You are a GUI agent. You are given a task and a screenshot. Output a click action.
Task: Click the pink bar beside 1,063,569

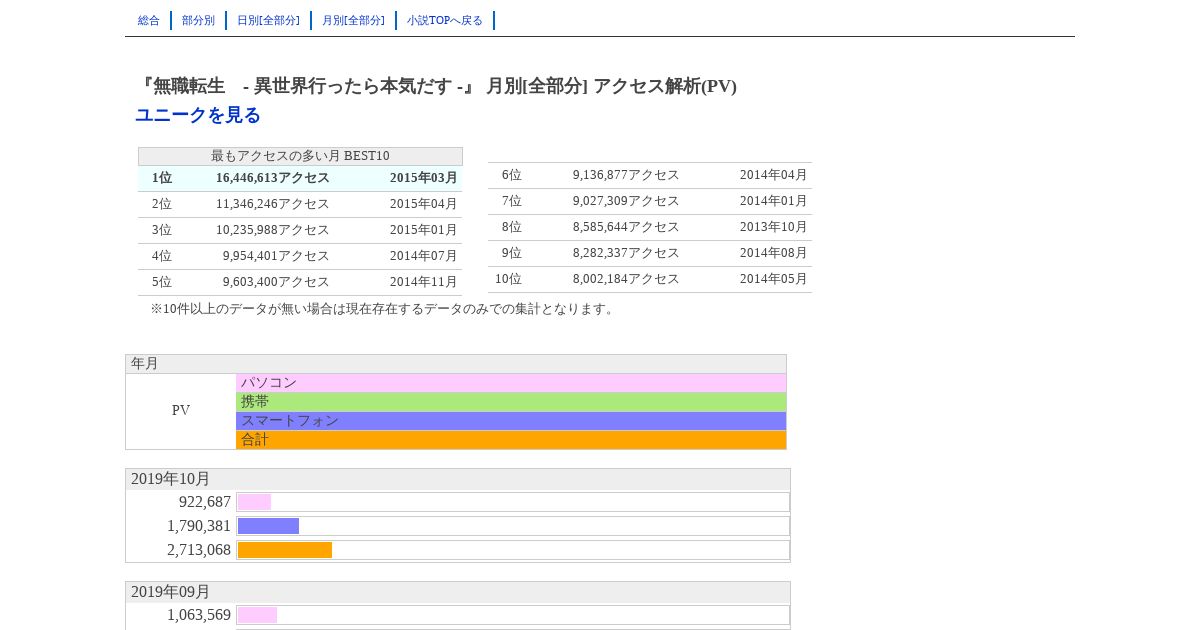258,615
